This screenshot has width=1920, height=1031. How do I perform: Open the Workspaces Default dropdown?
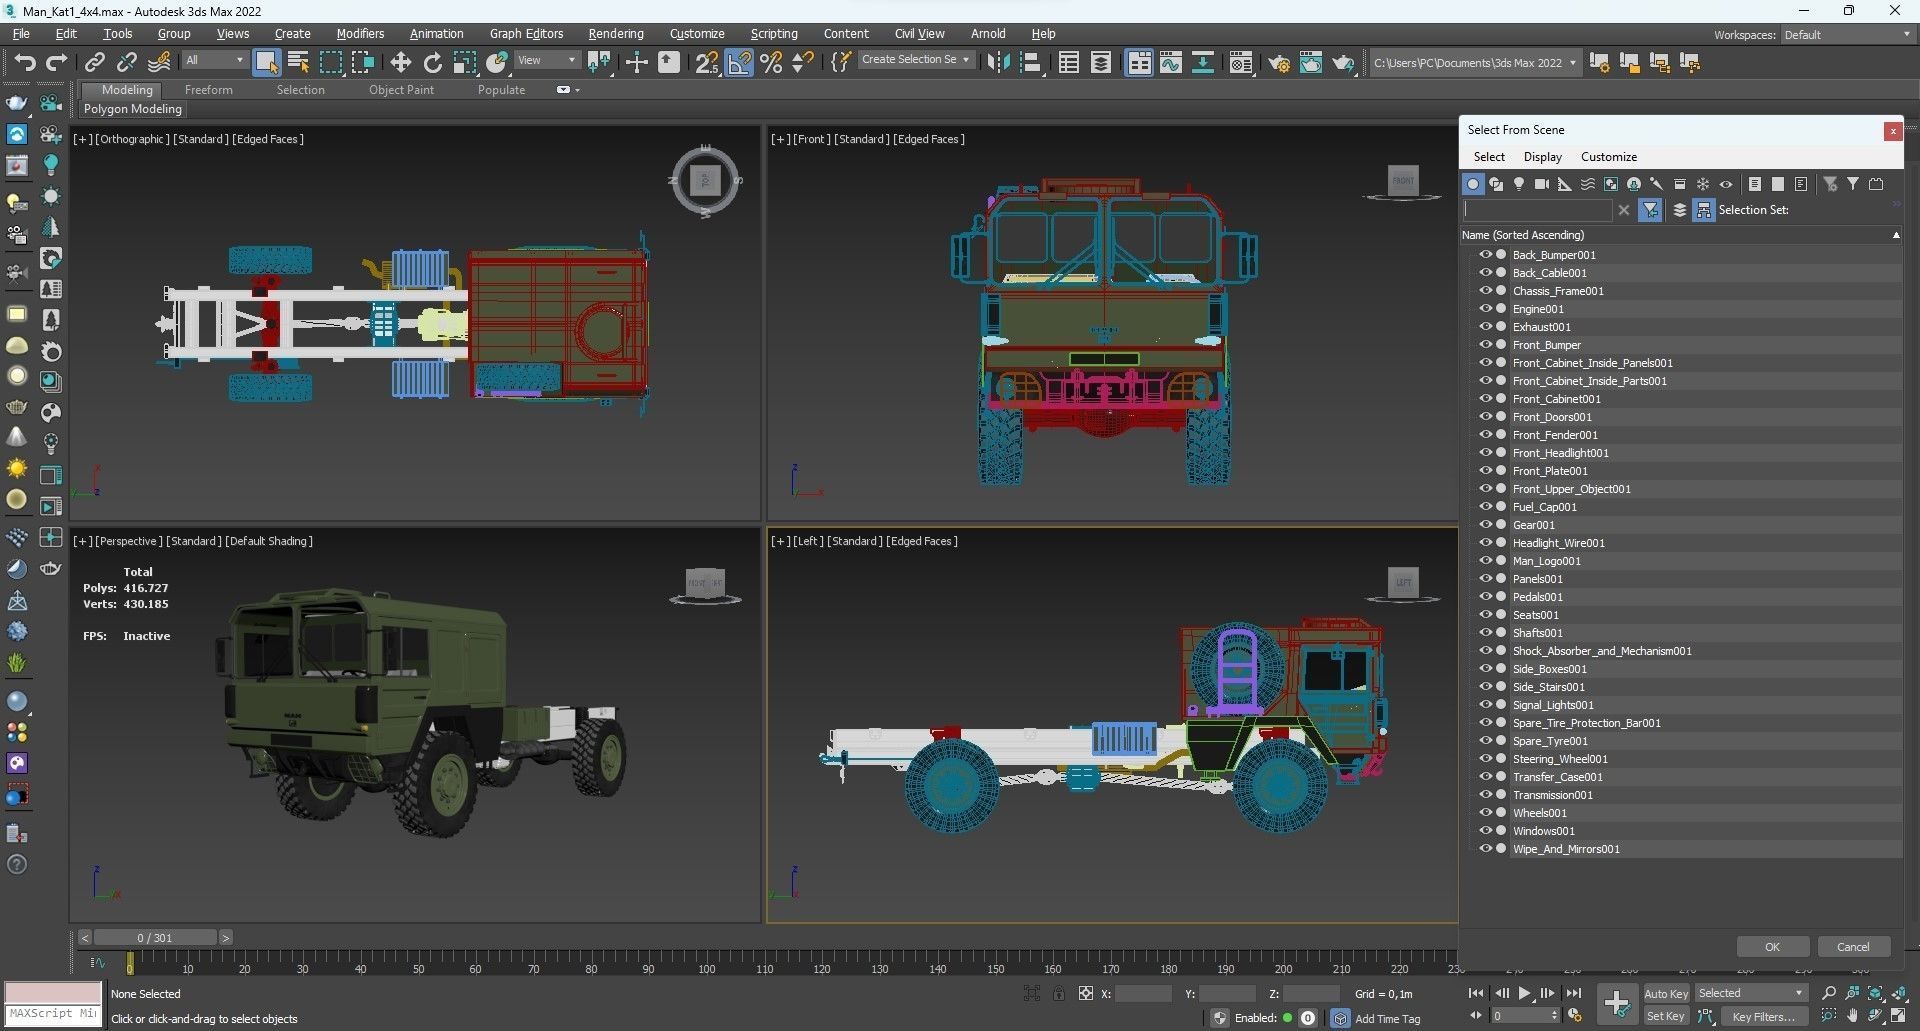(x=1846, y=34)
